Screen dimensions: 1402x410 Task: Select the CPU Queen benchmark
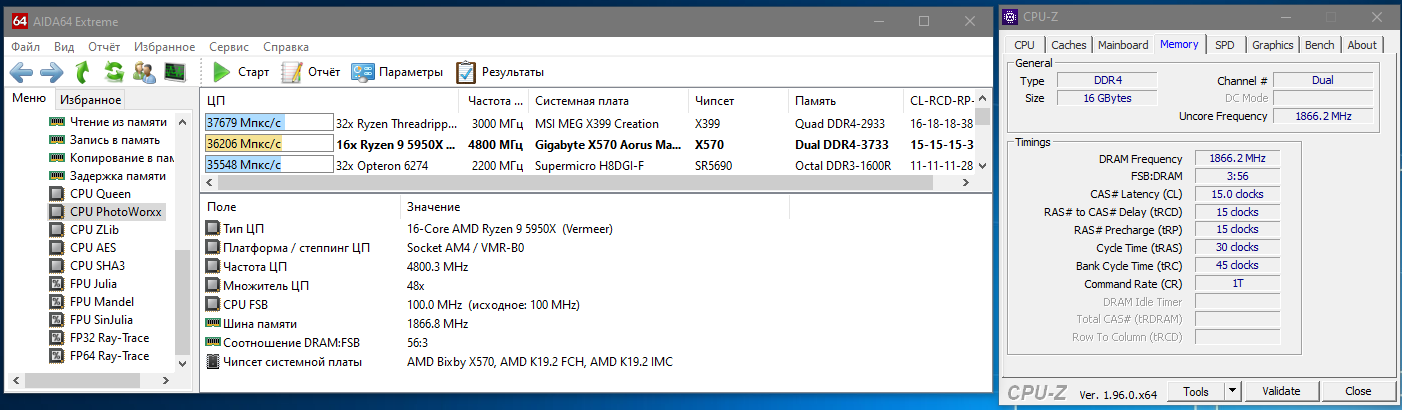point(100,194)
